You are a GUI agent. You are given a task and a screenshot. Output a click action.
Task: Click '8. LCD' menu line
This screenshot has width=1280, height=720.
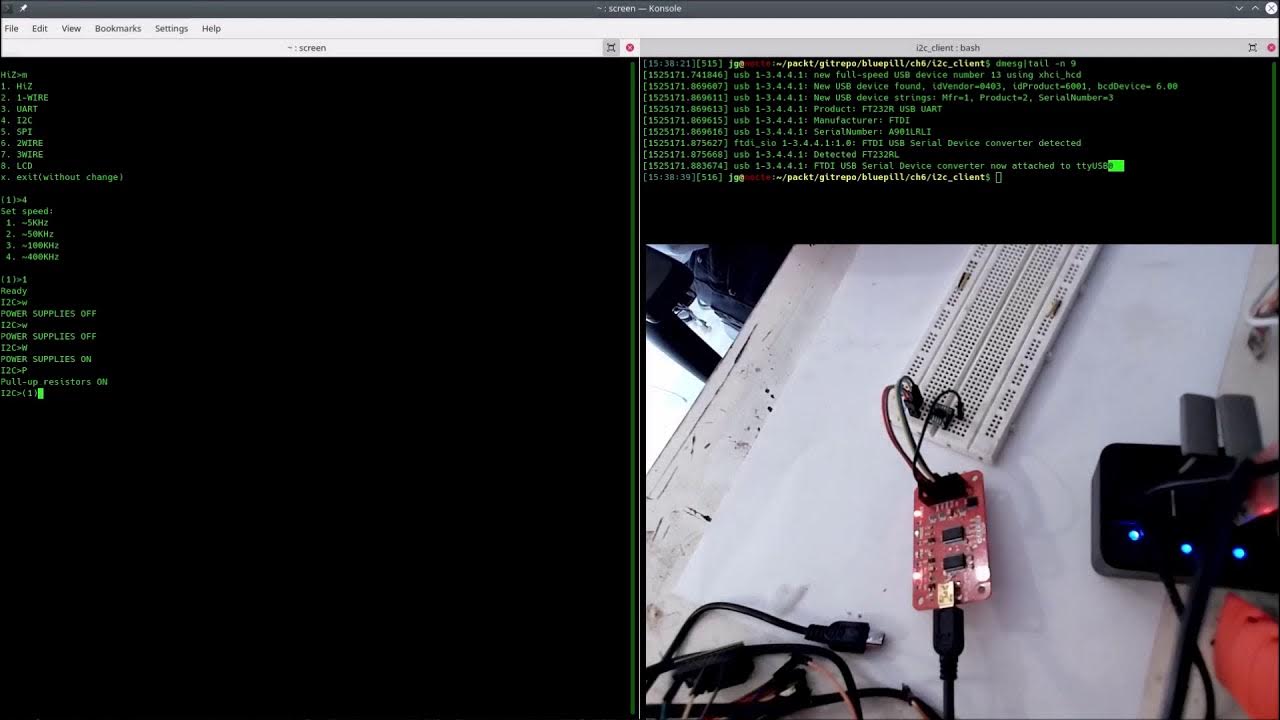[17, 166]
